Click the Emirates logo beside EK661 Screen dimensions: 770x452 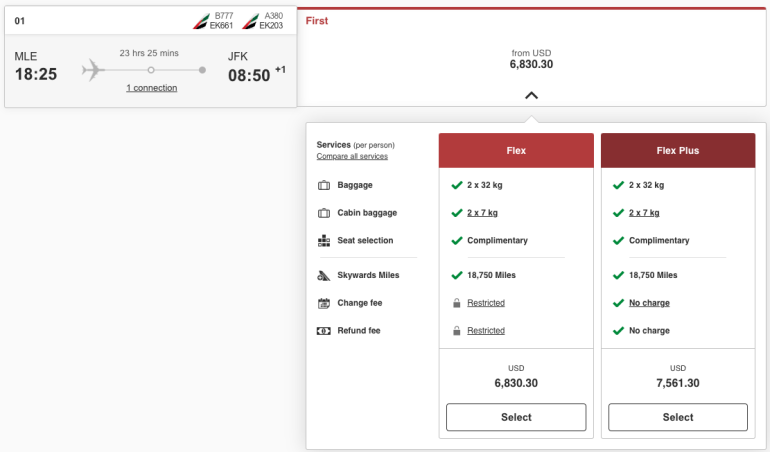pos(200,20)
